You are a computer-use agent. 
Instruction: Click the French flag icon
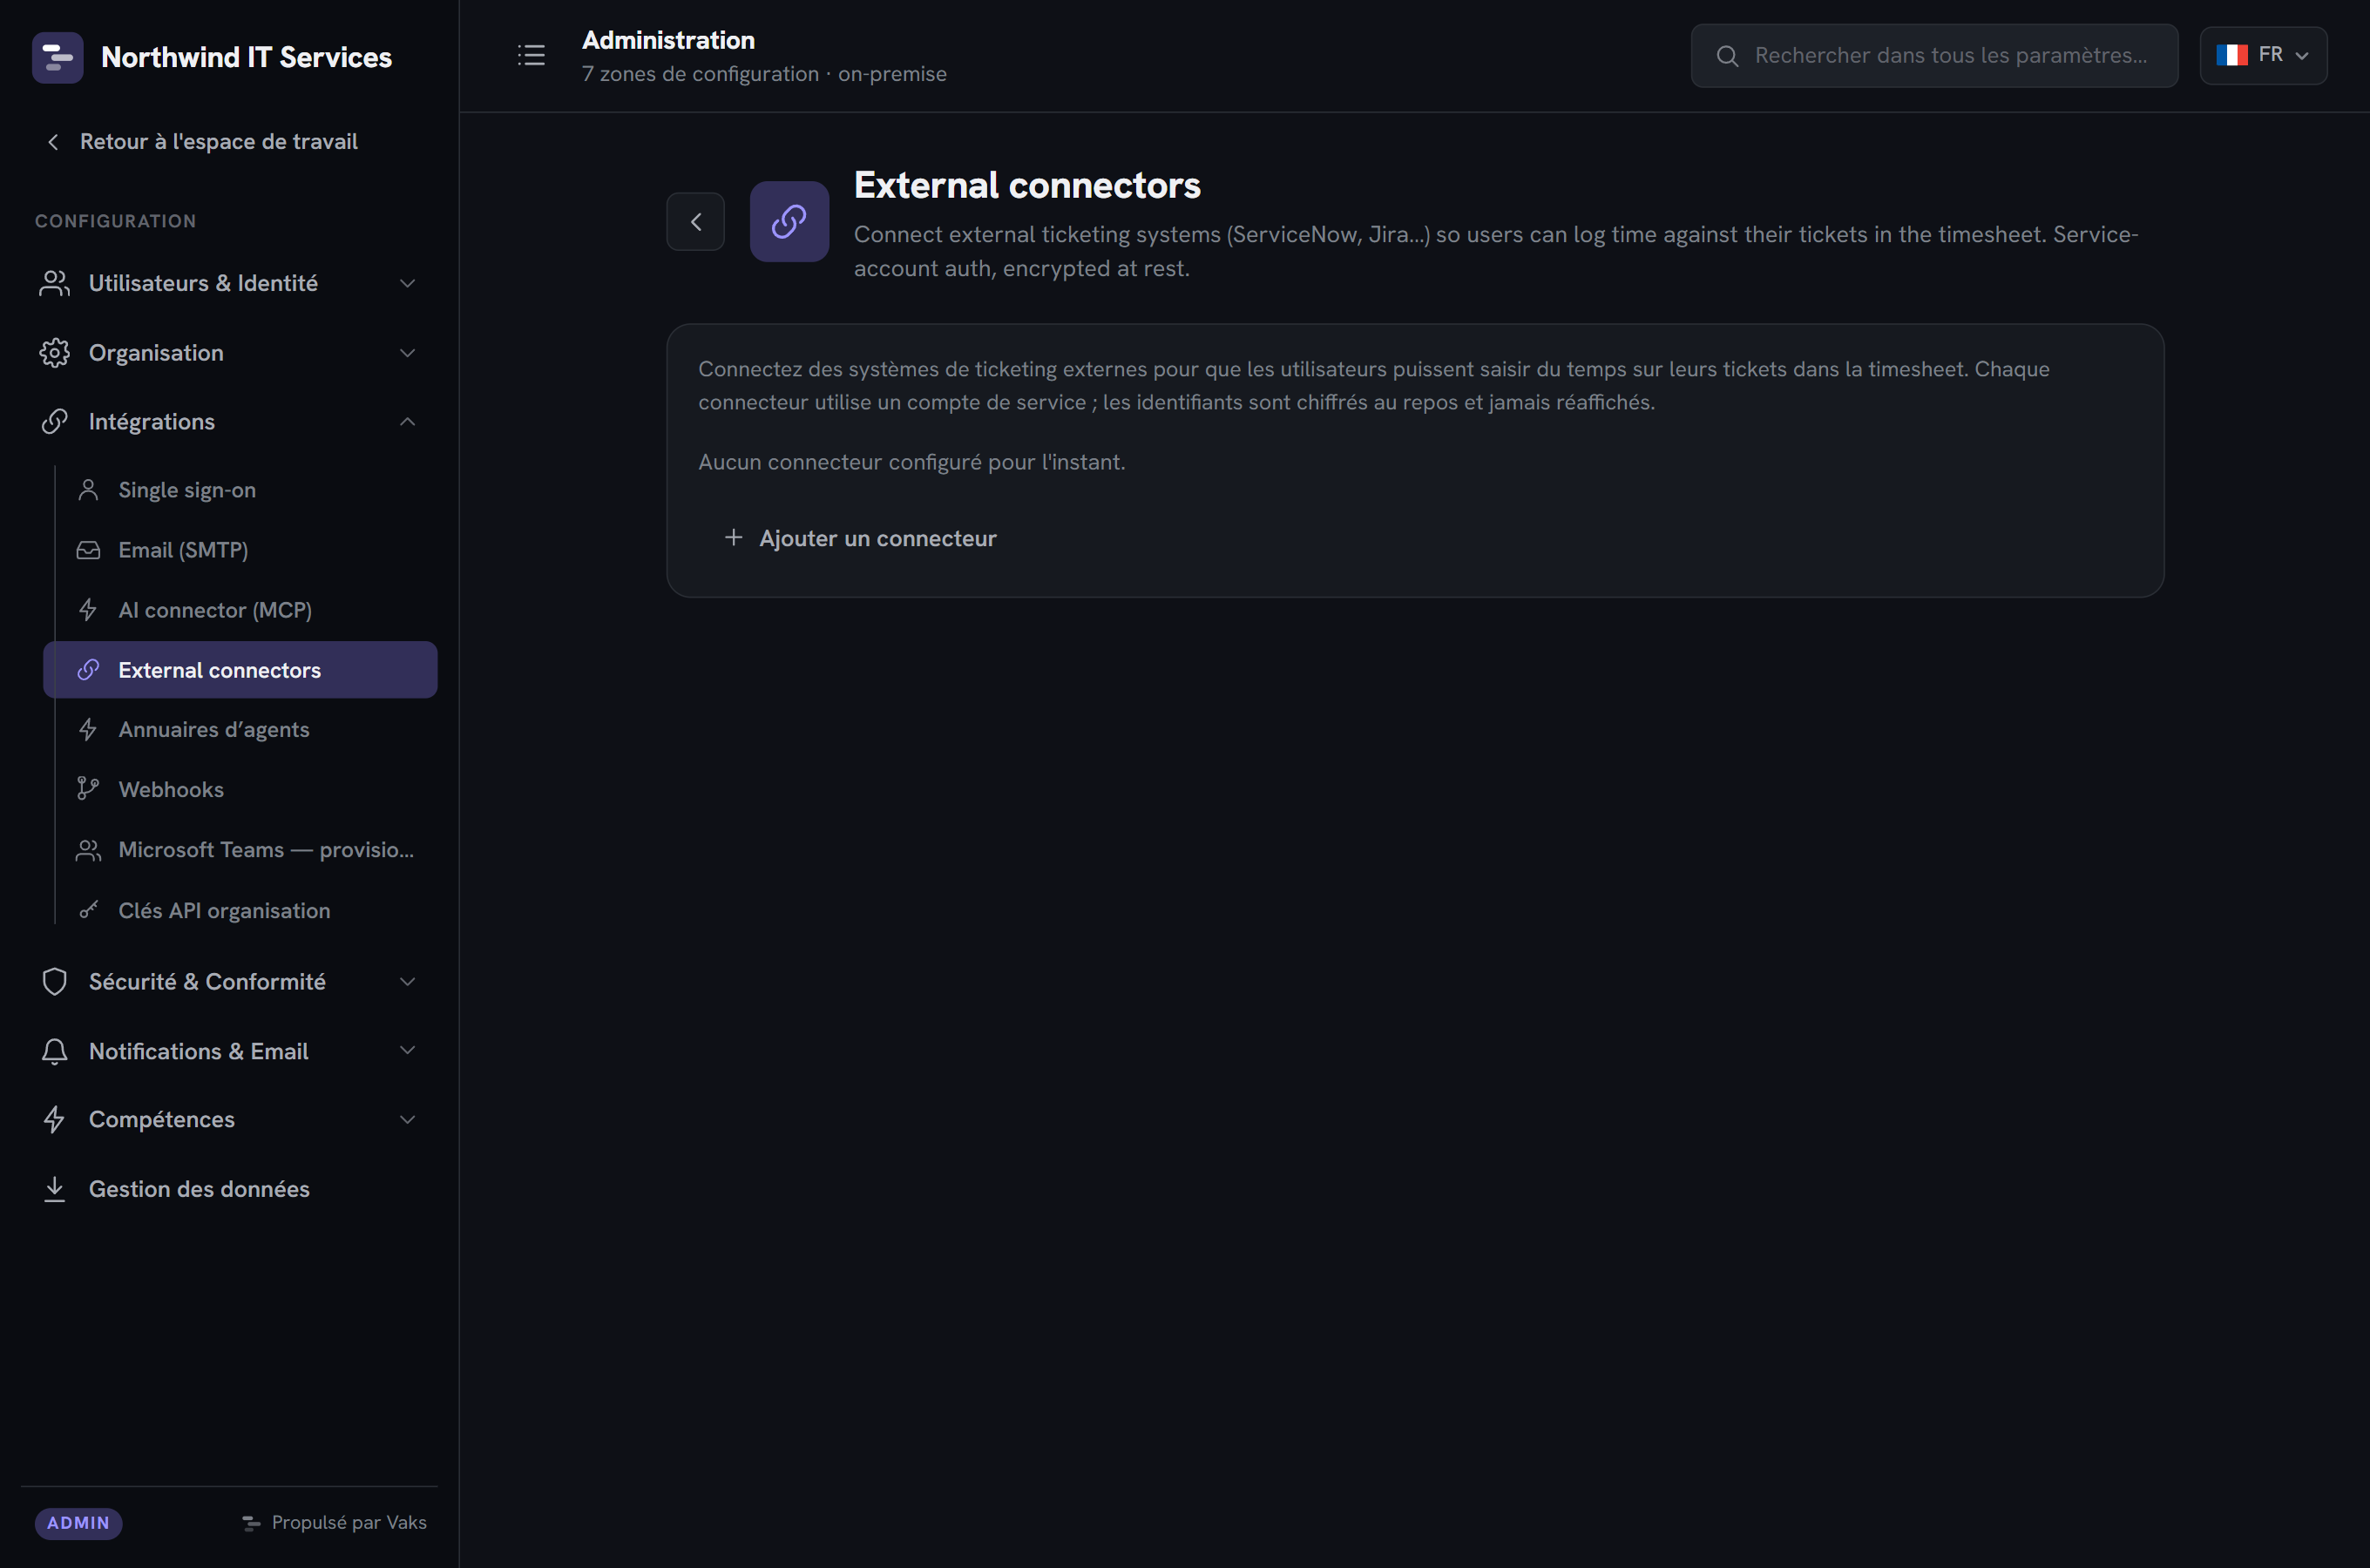[2232, 55]
